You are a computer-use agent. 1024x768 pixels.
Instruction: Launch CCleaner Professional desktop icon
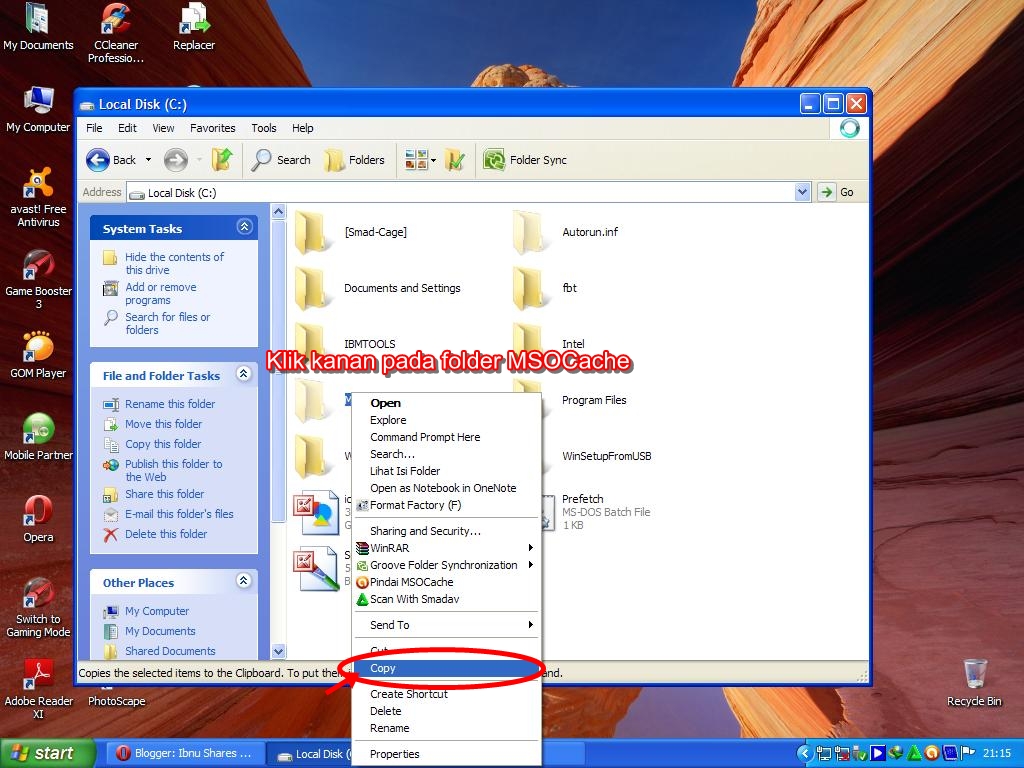(x=115, y=20)
